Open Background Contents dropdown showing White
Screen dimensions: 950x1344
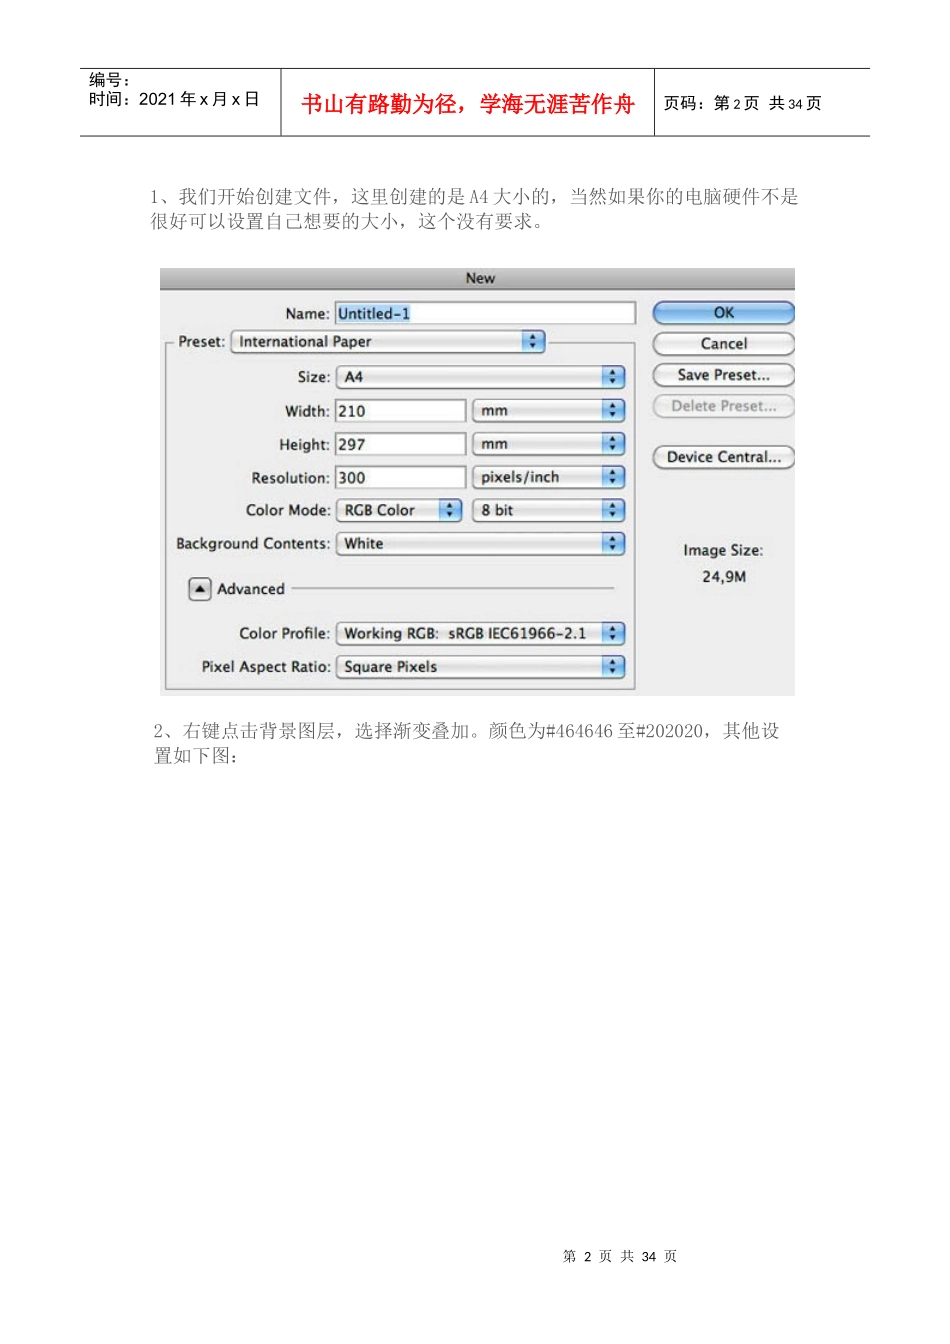coord(480,544)
